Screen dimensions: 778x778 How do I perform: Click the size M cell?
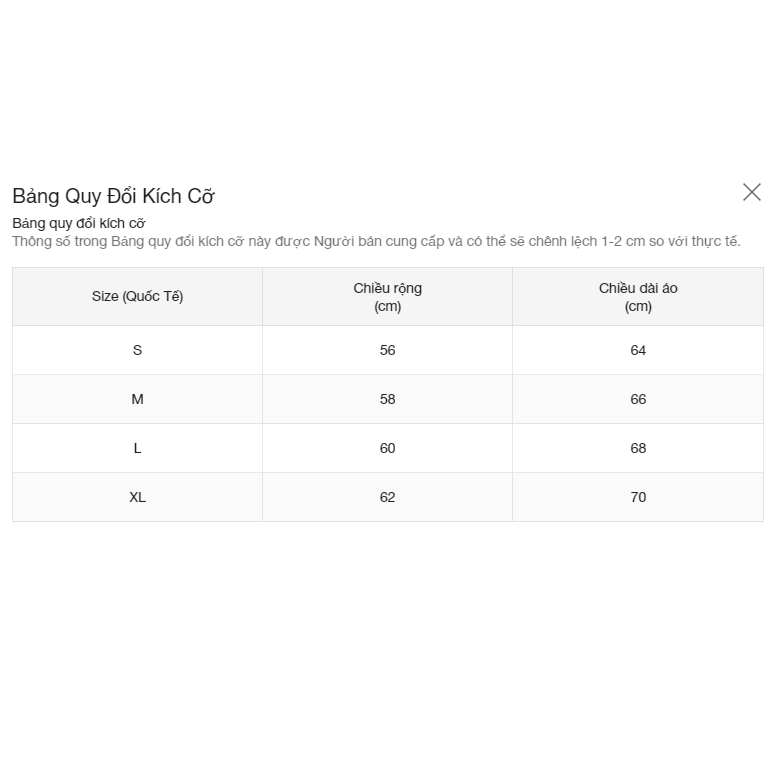[x=137, y=399]
